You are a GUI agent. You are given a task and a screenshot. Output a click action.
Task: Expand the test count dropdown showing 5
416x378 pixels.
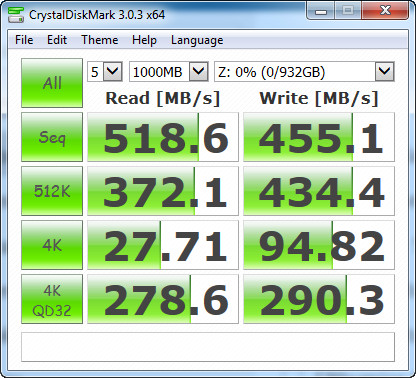(105, 71)
